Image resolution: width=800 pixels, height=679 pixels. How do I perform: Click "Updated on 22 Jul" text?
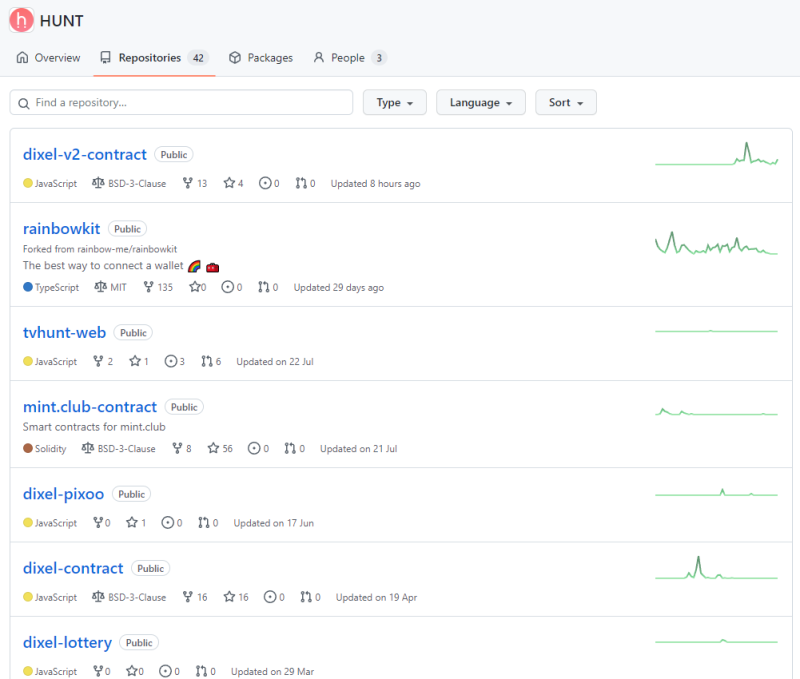click(275, 362)
